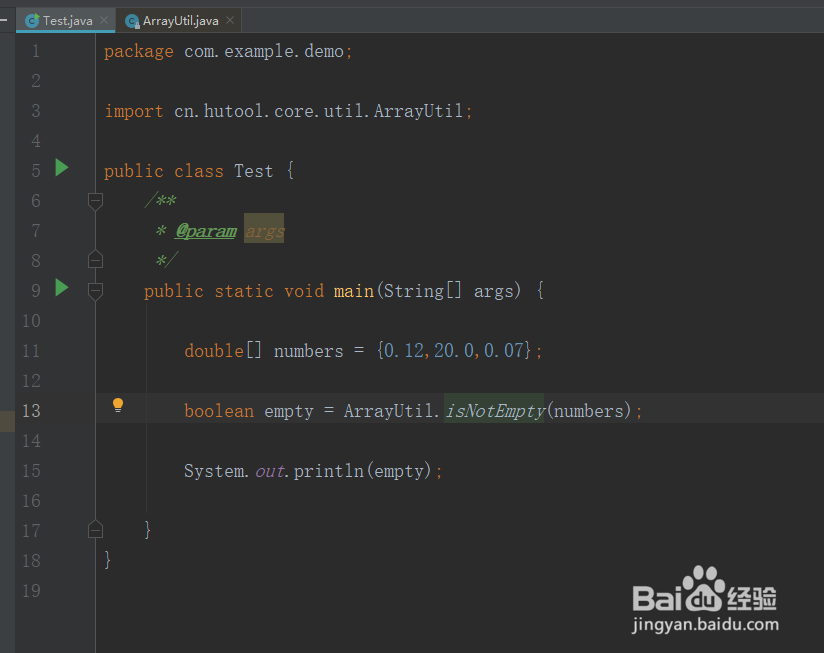Image resolution: width=824 pixels, height=653 pixels.
Task: Click the package com.example.demo declaration
Action: click(x=228, y=51)
